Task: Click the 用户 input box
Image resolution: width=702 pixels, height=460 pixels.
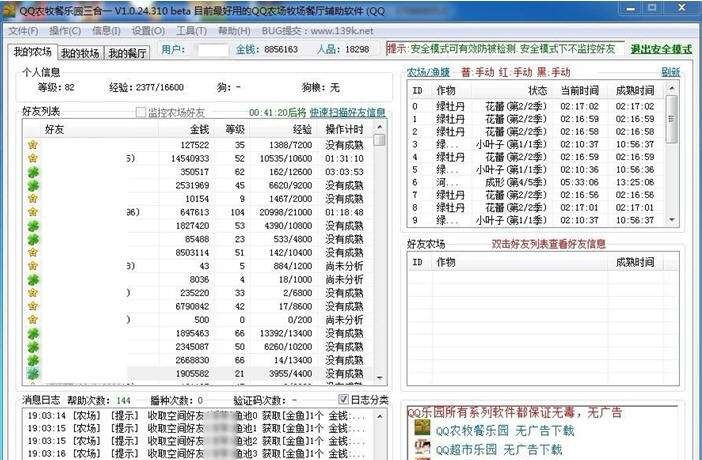Action: 213,50
